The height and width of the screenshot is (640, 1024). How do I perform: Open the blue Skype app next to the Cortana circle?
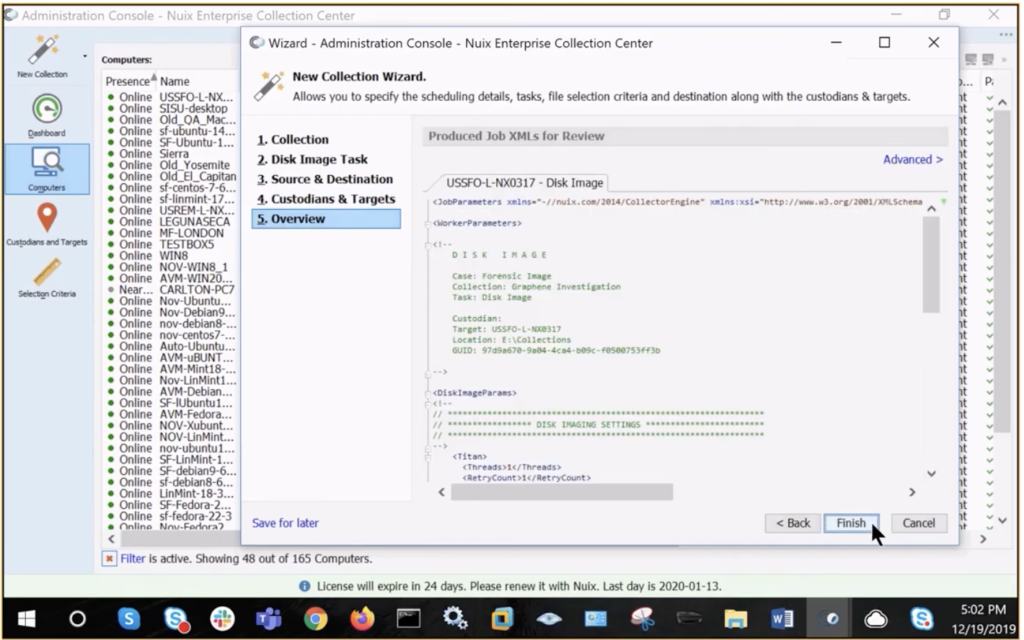(129, 618)
